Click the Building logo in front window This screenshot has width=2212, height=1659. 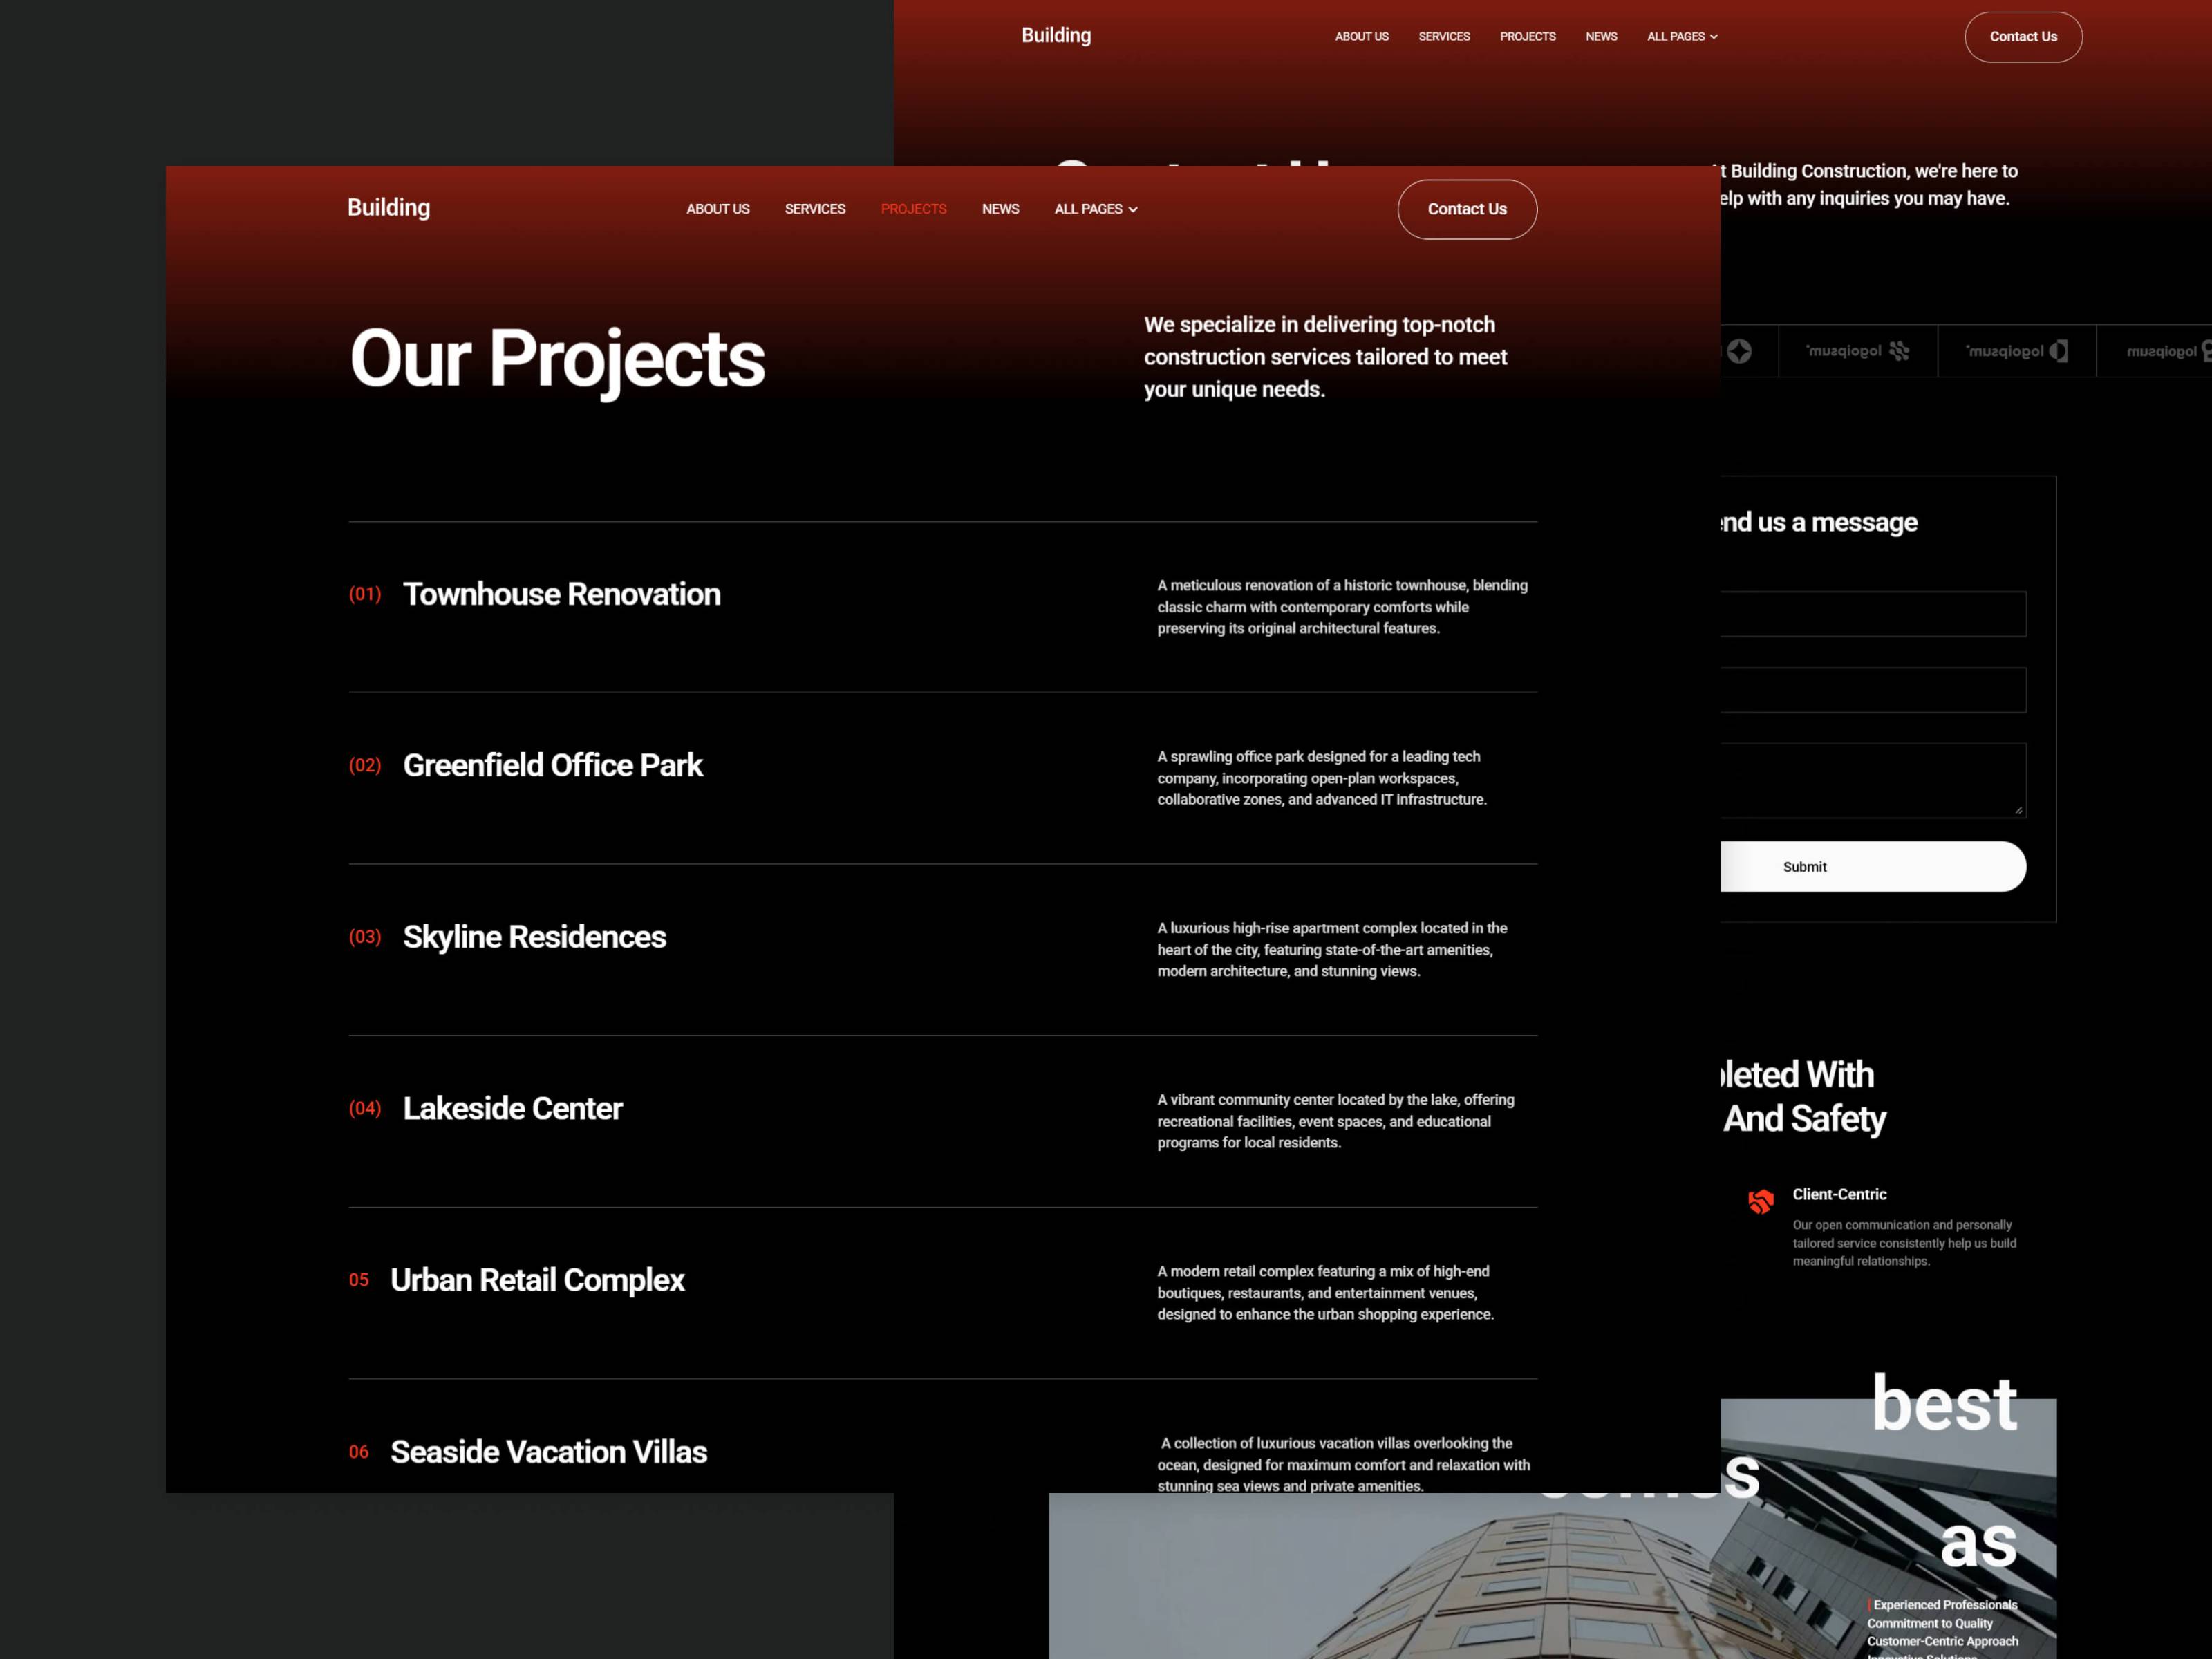click(388, 208)
